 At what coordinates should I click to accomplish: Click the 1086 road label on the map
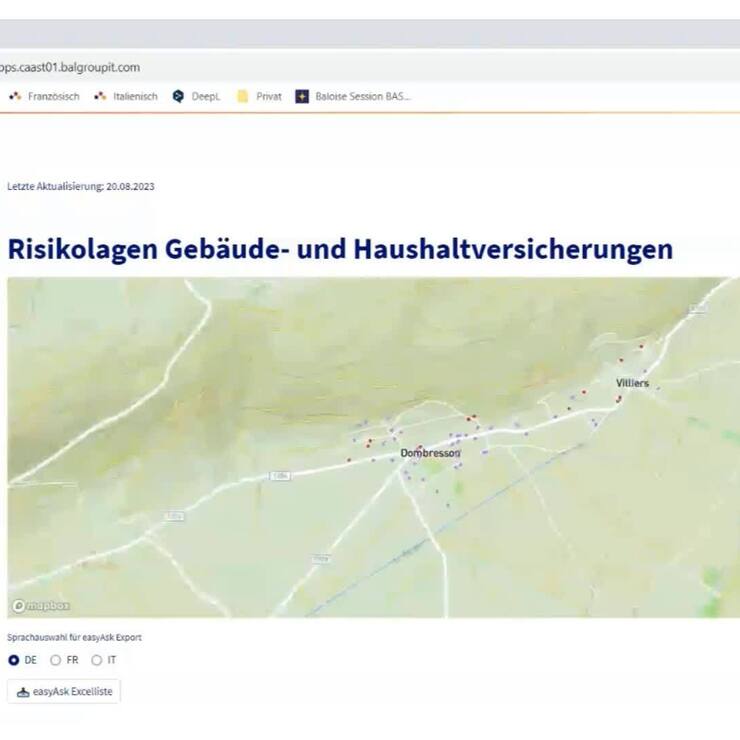coord(279,476)
